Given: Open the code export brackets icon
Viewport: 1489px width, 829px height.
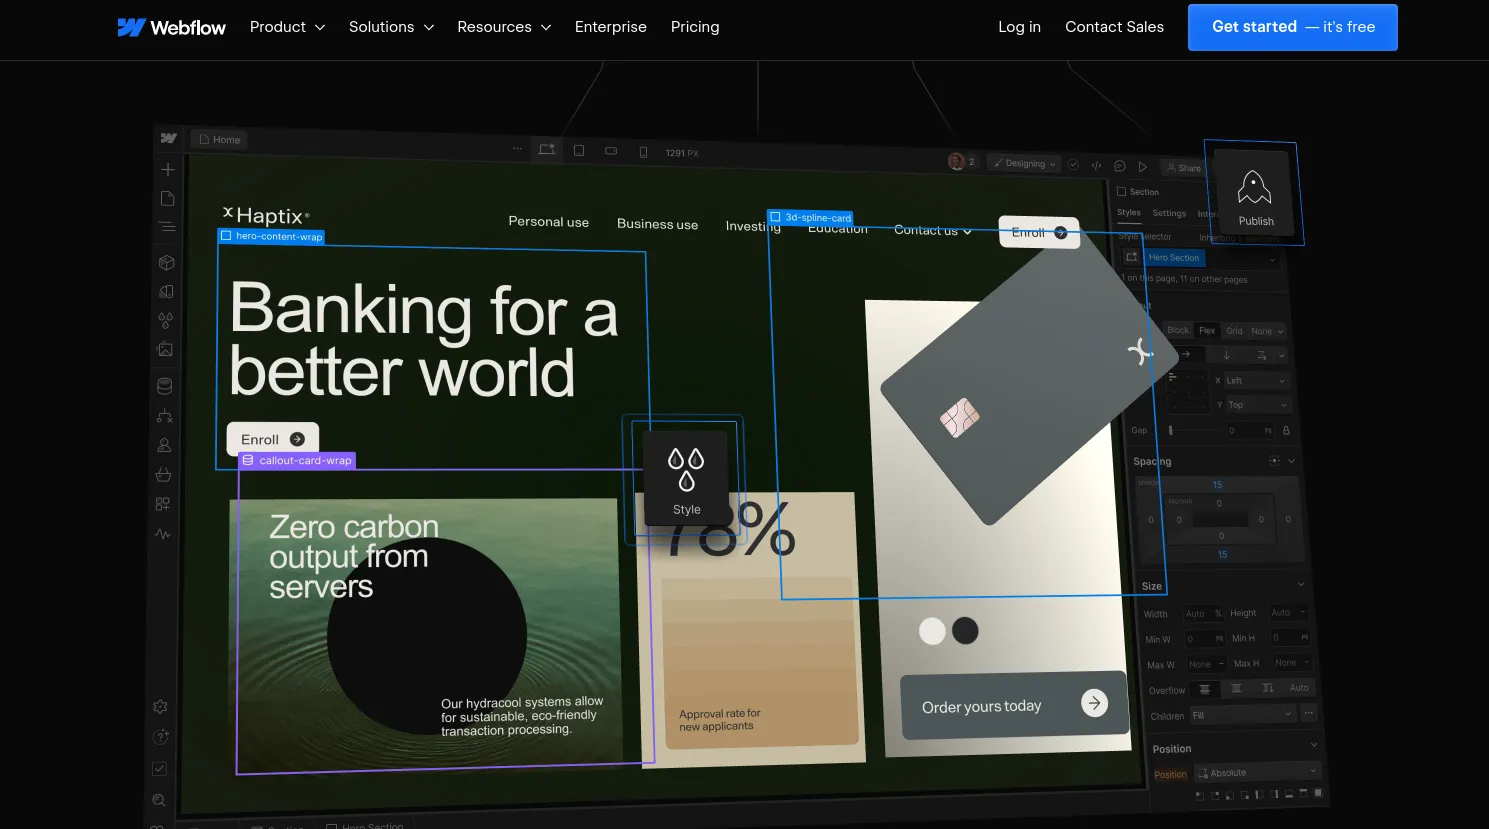Looking at the screenshot, I should point(1096,166).
